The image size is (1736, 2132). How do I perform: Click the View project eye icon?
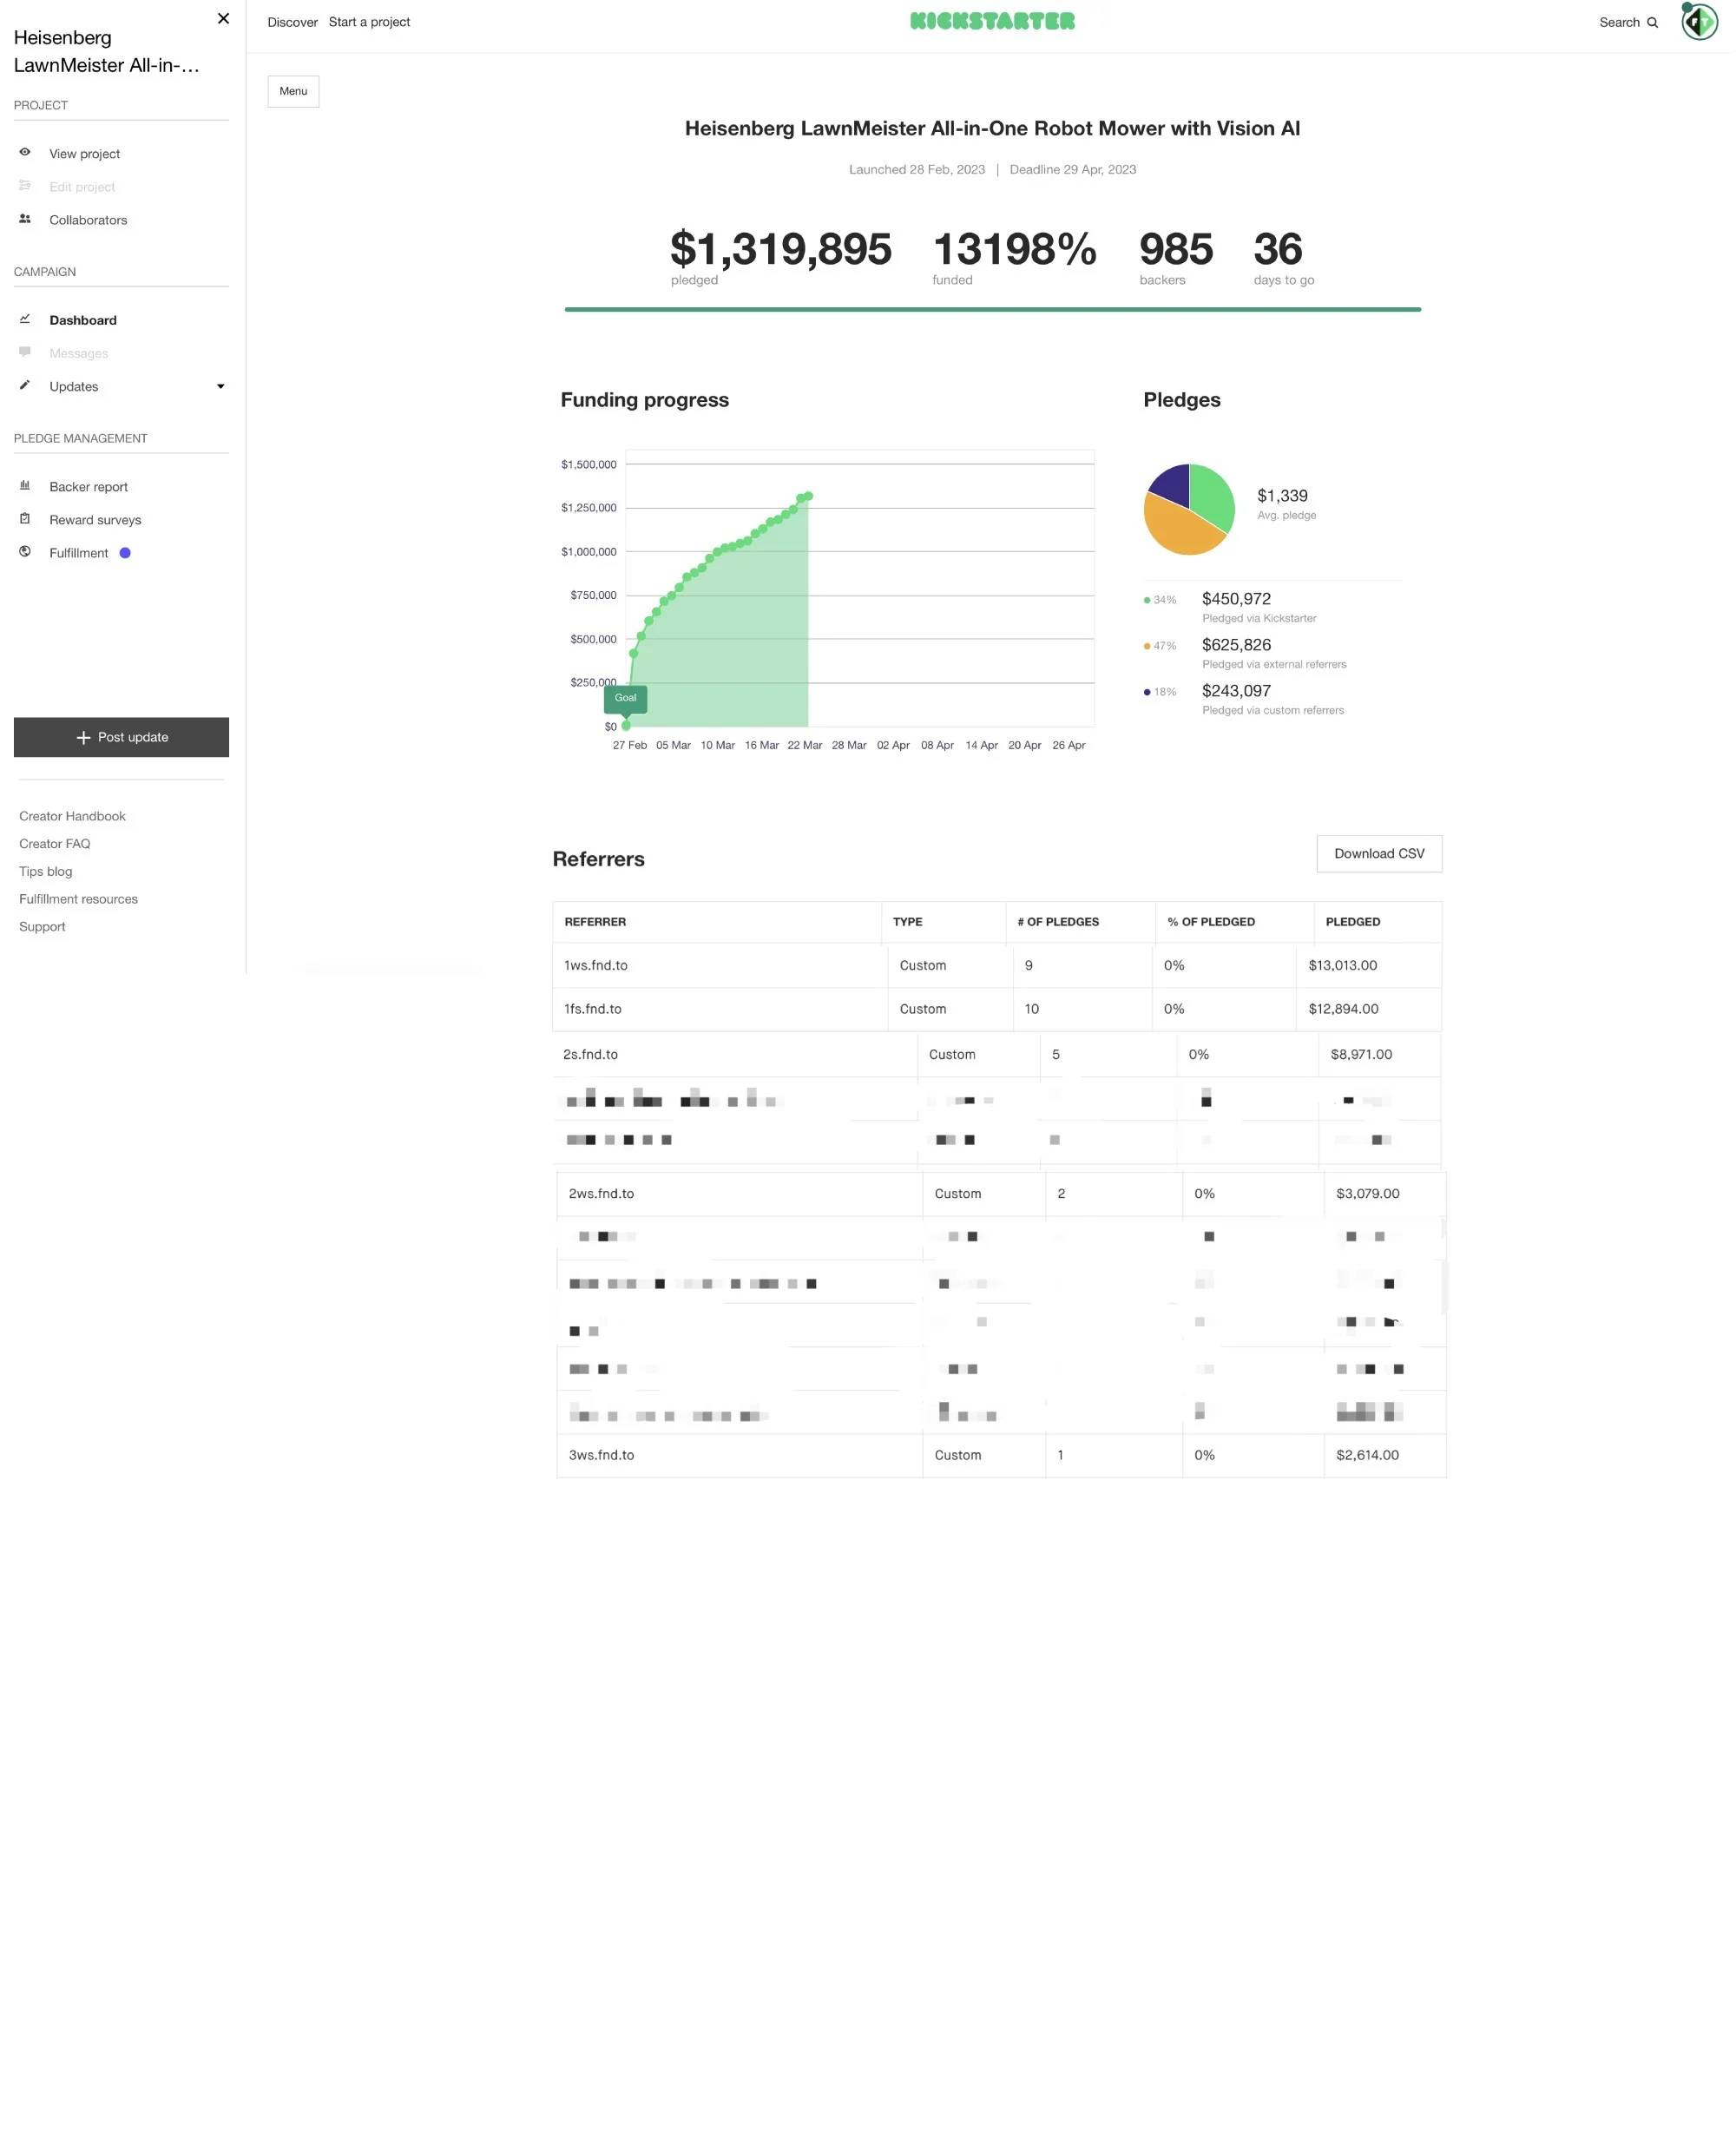[x=25, y=152]
